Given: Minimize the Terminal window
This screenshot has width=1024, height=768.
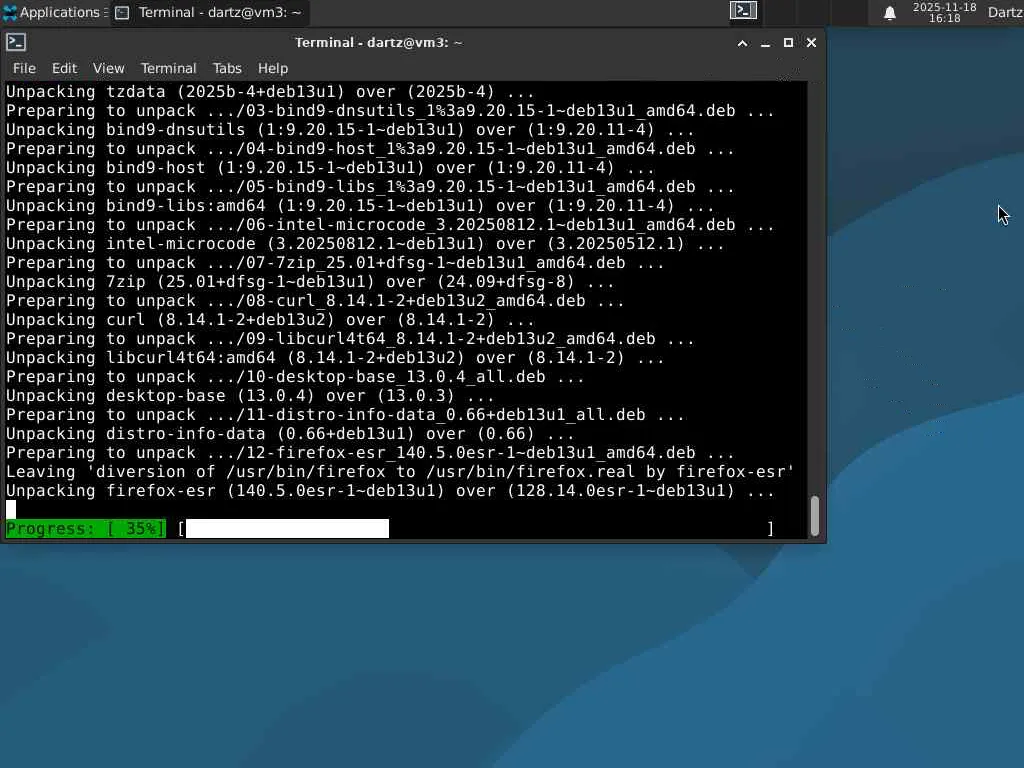Looking at the screenshot, I should click(765, 43).
